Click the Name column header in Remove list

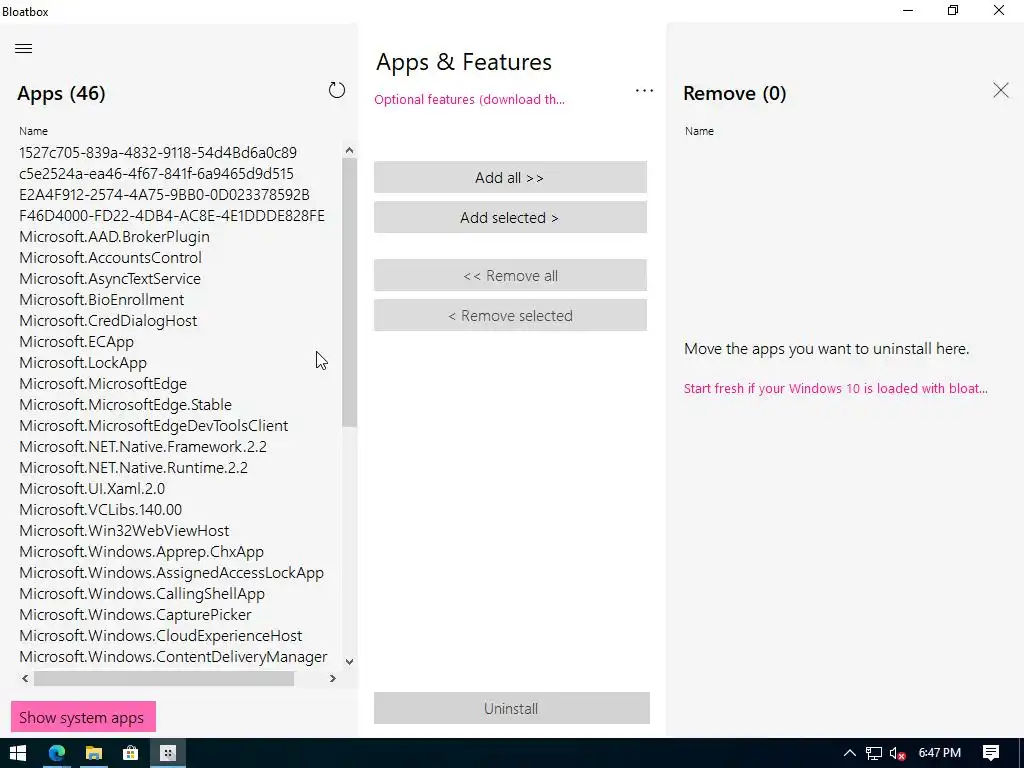pos(699,131)
